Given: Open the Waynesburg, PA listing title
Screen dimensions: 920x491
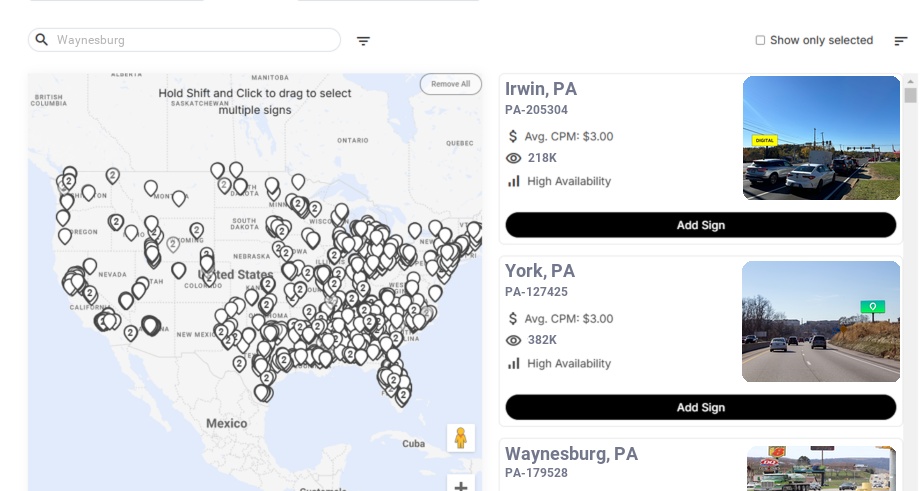Looking at the screenshot, I should (x=571, y=454).
